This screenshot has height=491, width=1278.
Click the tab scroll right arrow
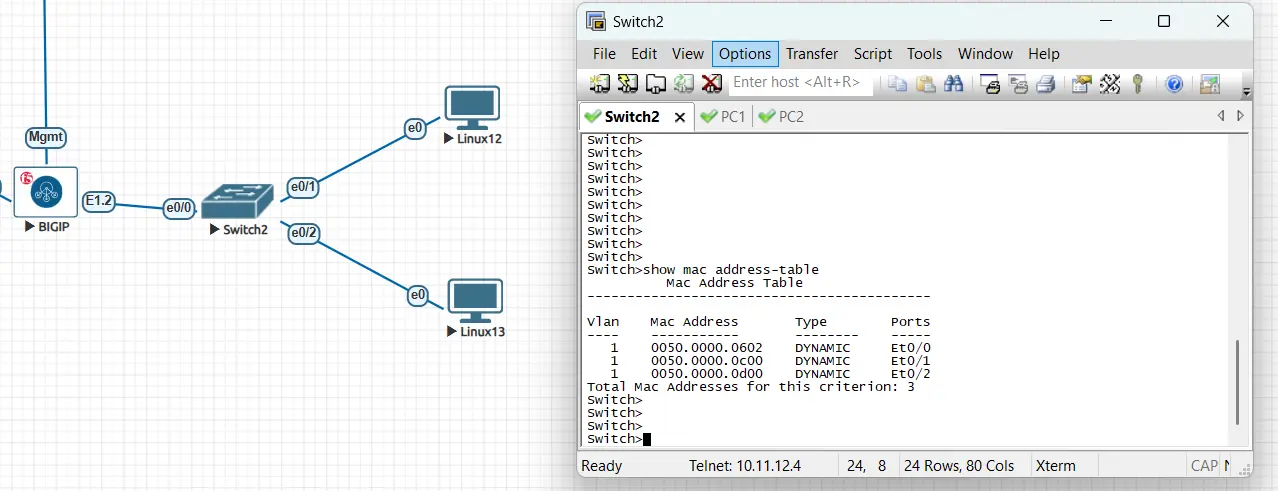click(1240, 116)
